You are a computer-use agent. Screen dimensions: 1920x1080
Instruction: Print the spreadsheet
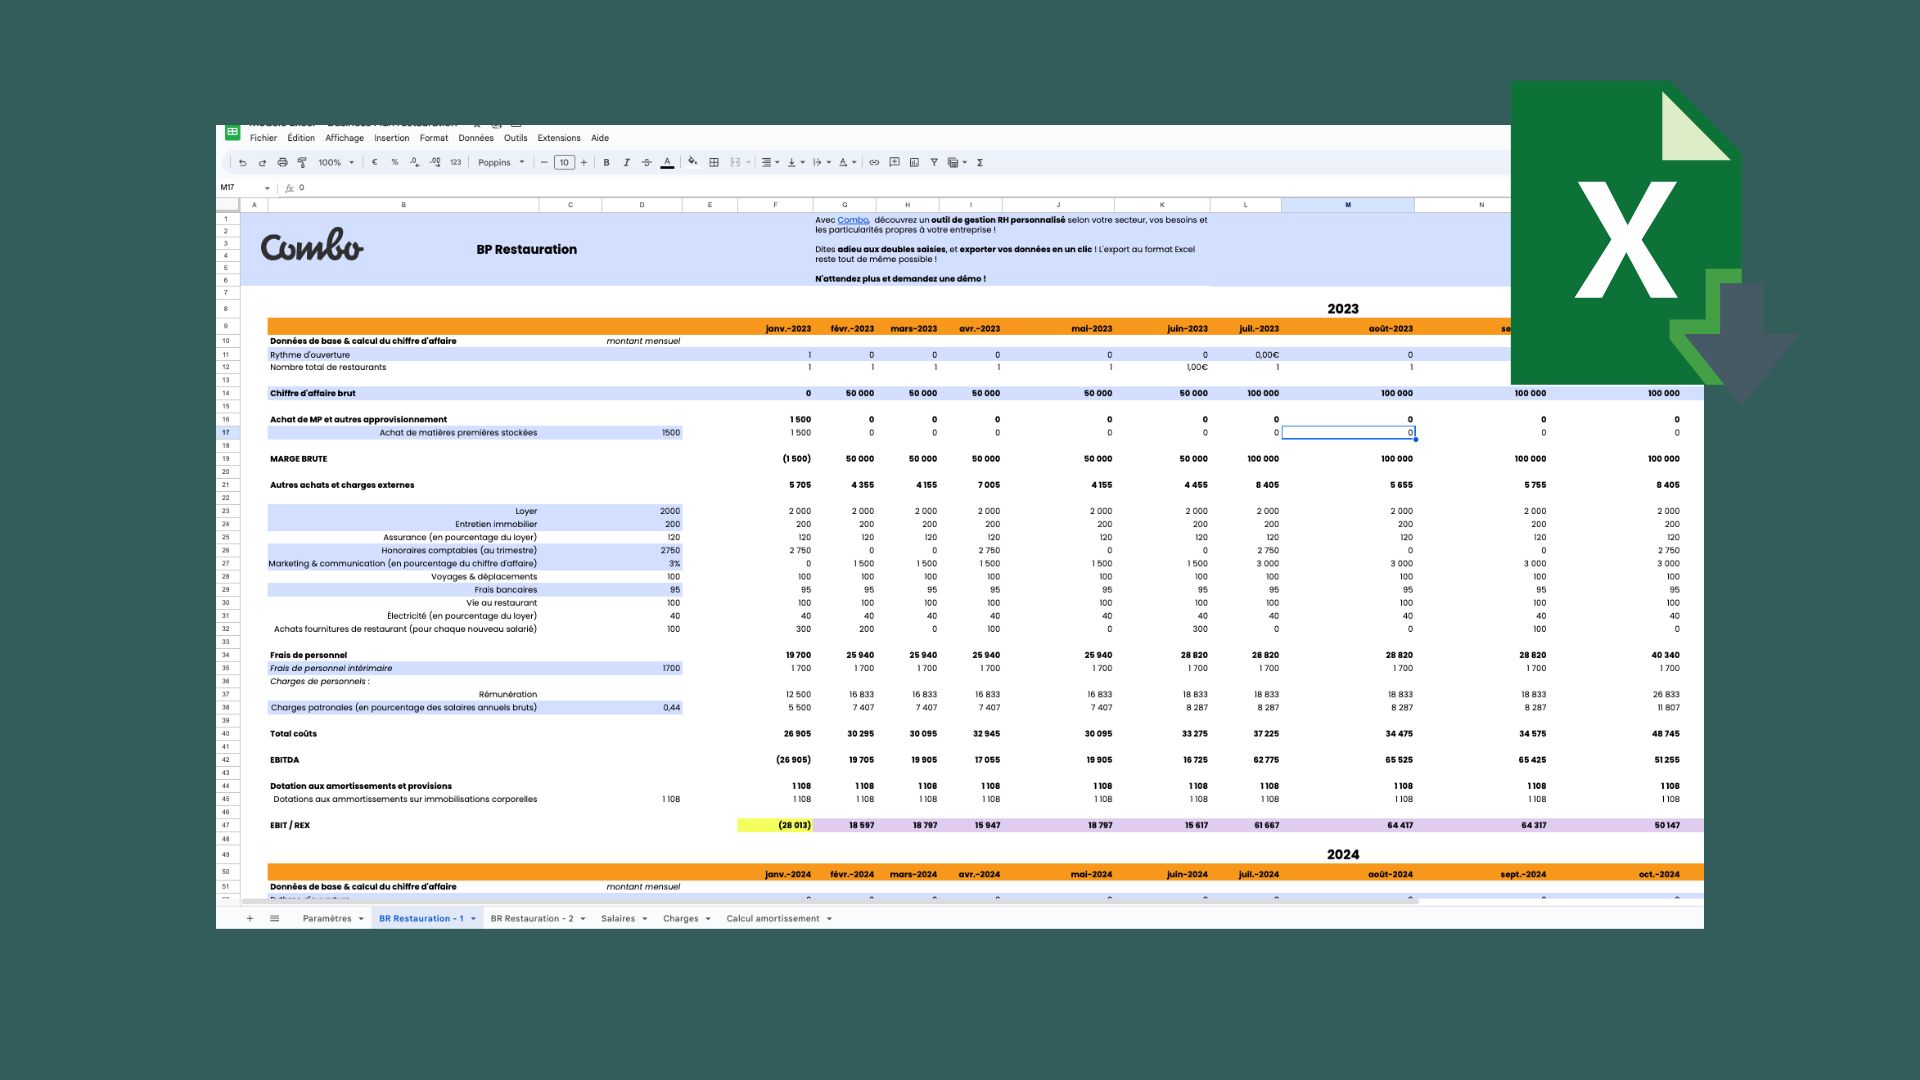click(x=282, y=162)
